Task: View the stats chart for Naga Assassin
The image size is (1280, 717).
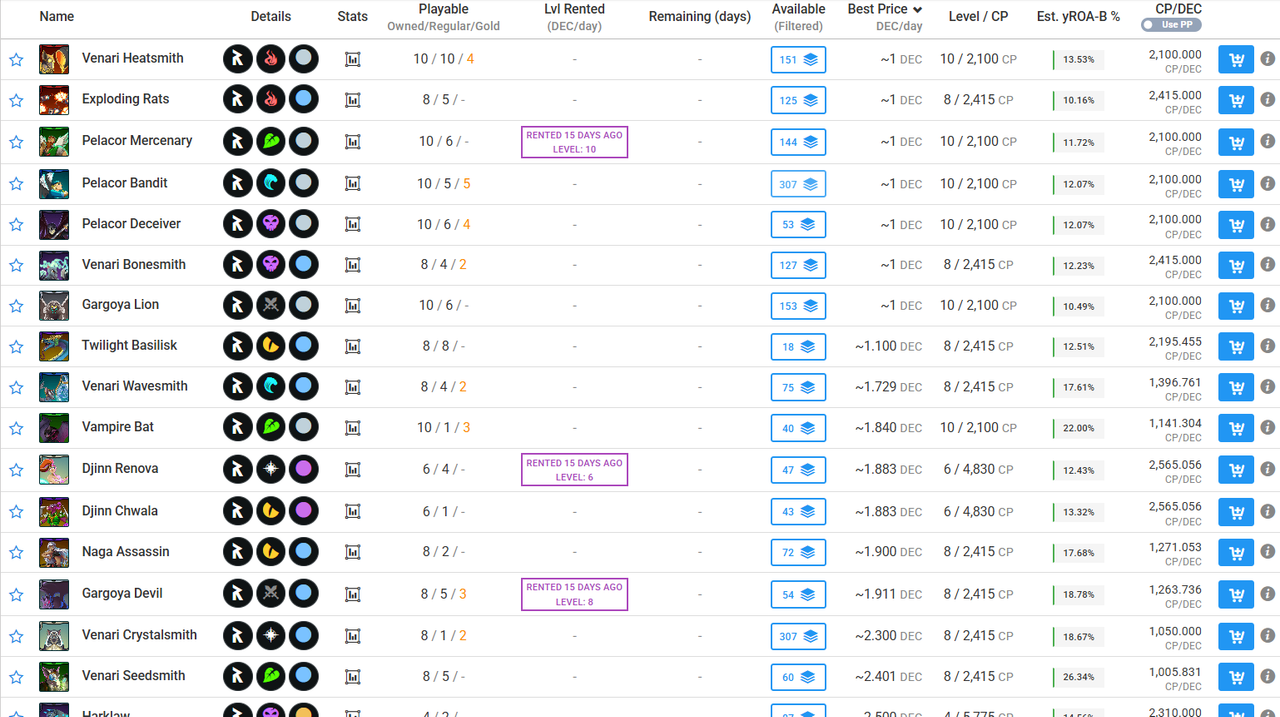Action: pyautogui.click(x=353, y=553)
